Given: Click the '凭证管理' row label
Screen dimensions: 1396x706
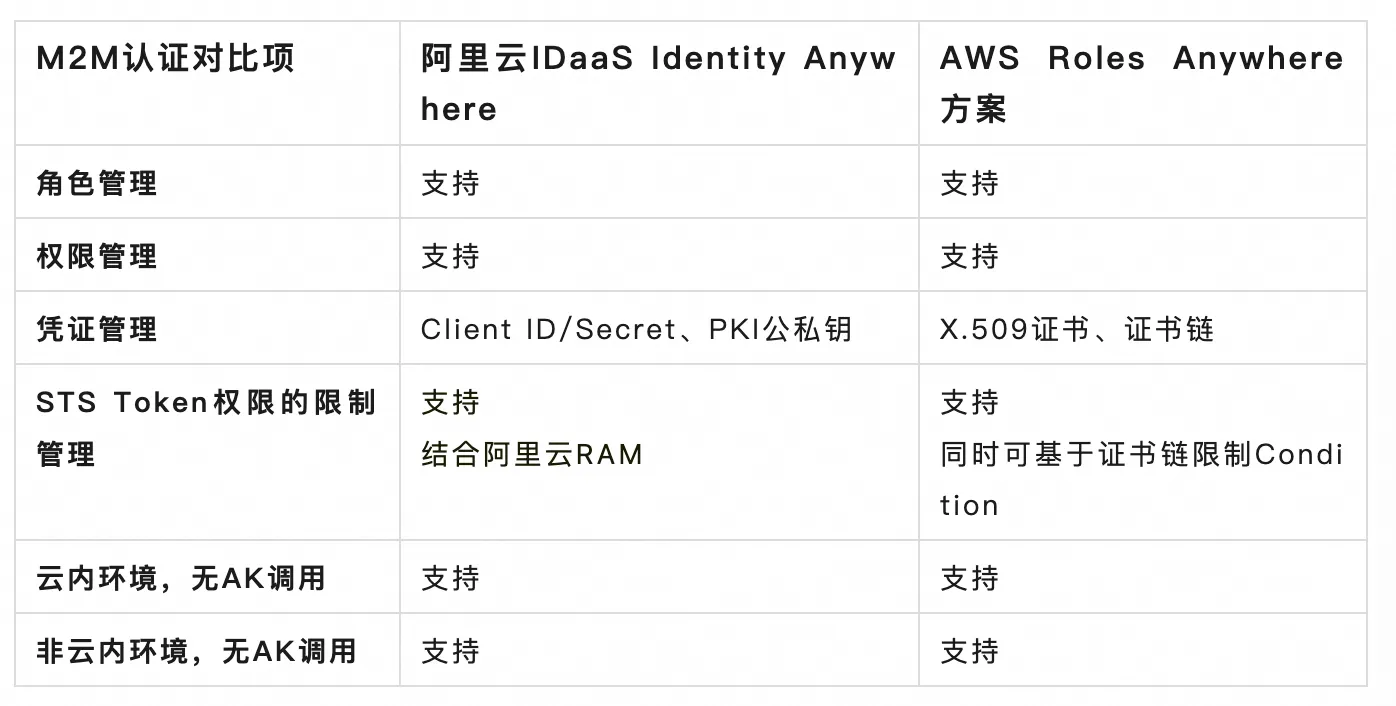Looking at the screenshot, I should tap(97, 329).
